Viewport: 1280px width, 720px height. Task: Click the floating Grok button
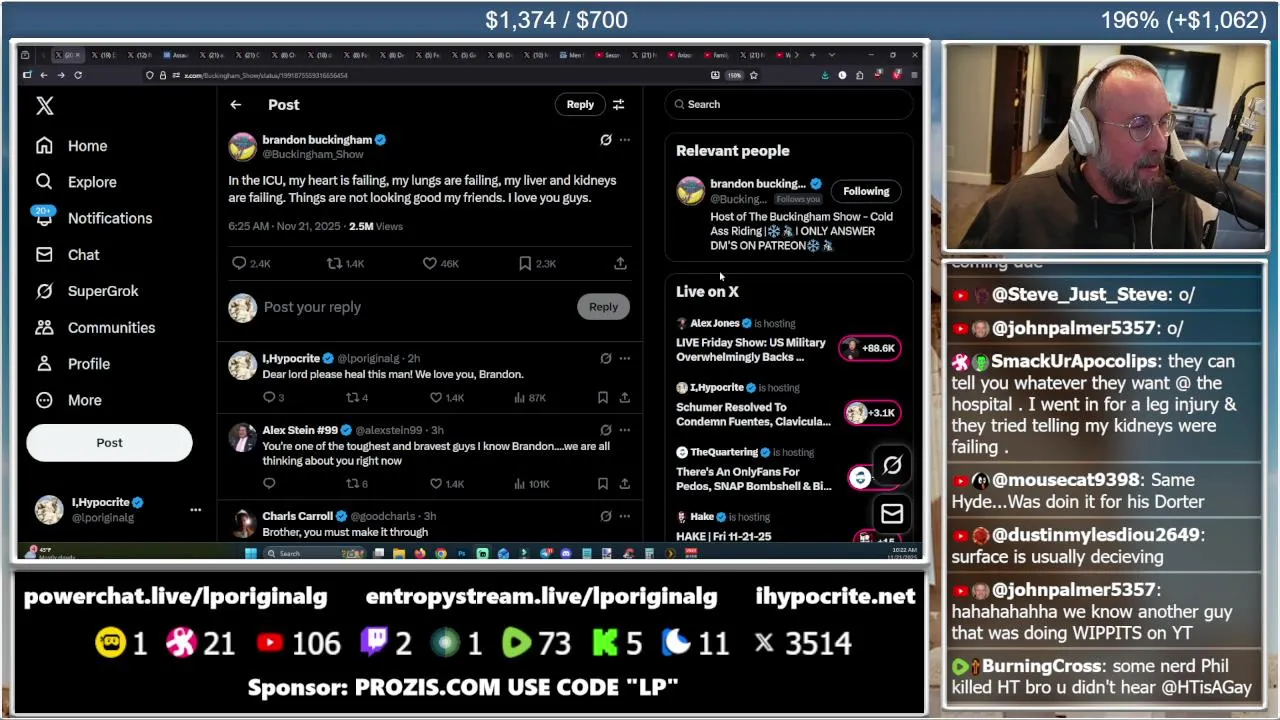pos(892,465)
